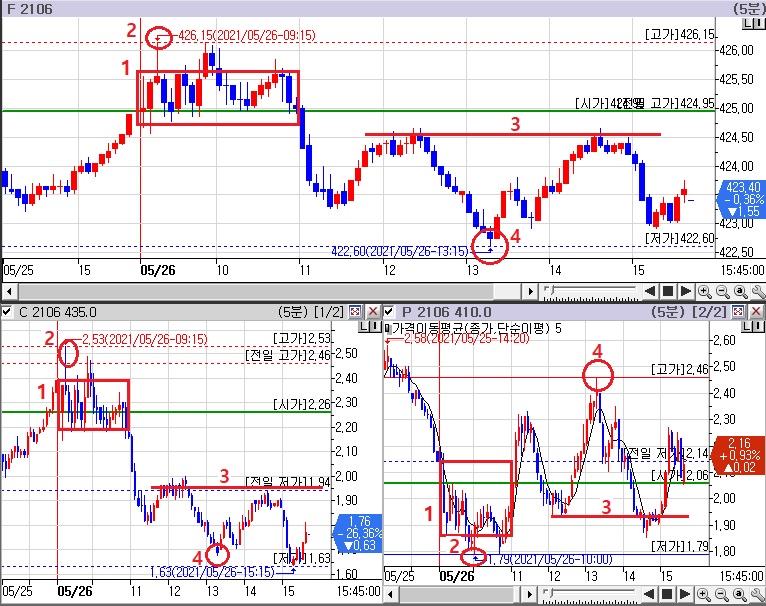
Task: Uncheck the P 2106 410.0 chart checkbox
Action: tap(389, 311)
